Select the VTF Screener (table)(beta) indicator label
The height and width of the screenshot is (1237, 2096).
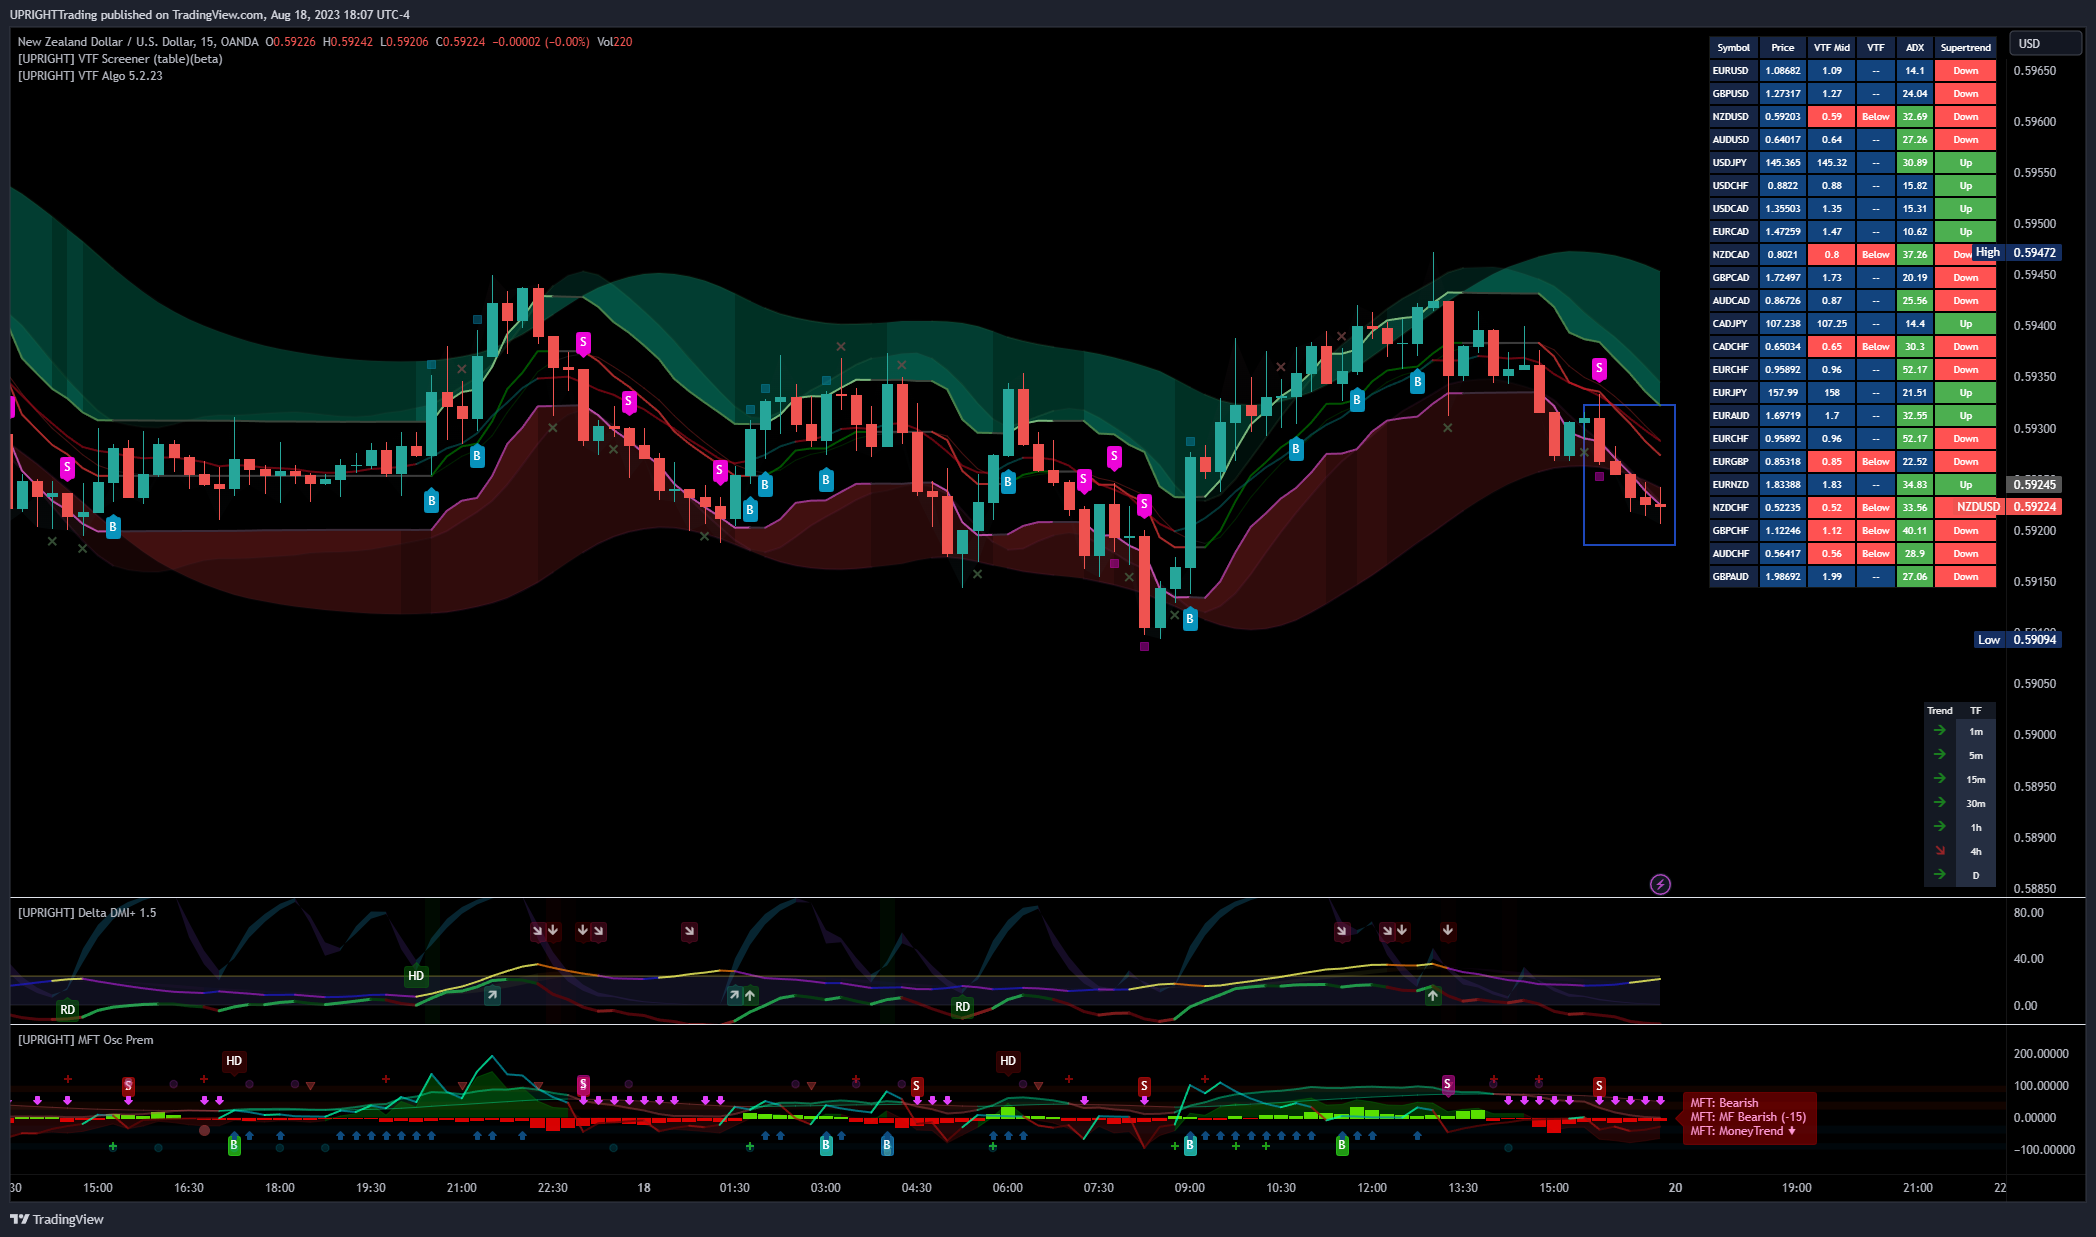[x=120, y=59]
